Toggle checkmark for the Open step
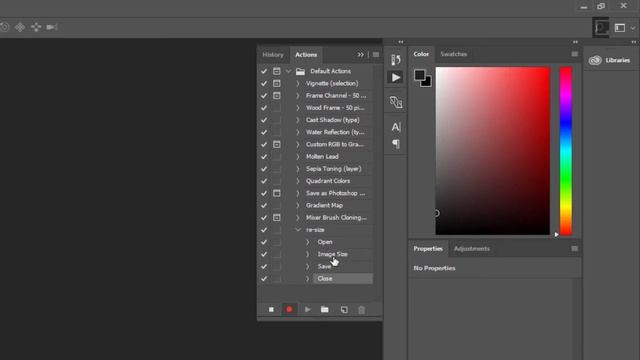The width and height of the screenshot is (640, 360). click(264, 242)
